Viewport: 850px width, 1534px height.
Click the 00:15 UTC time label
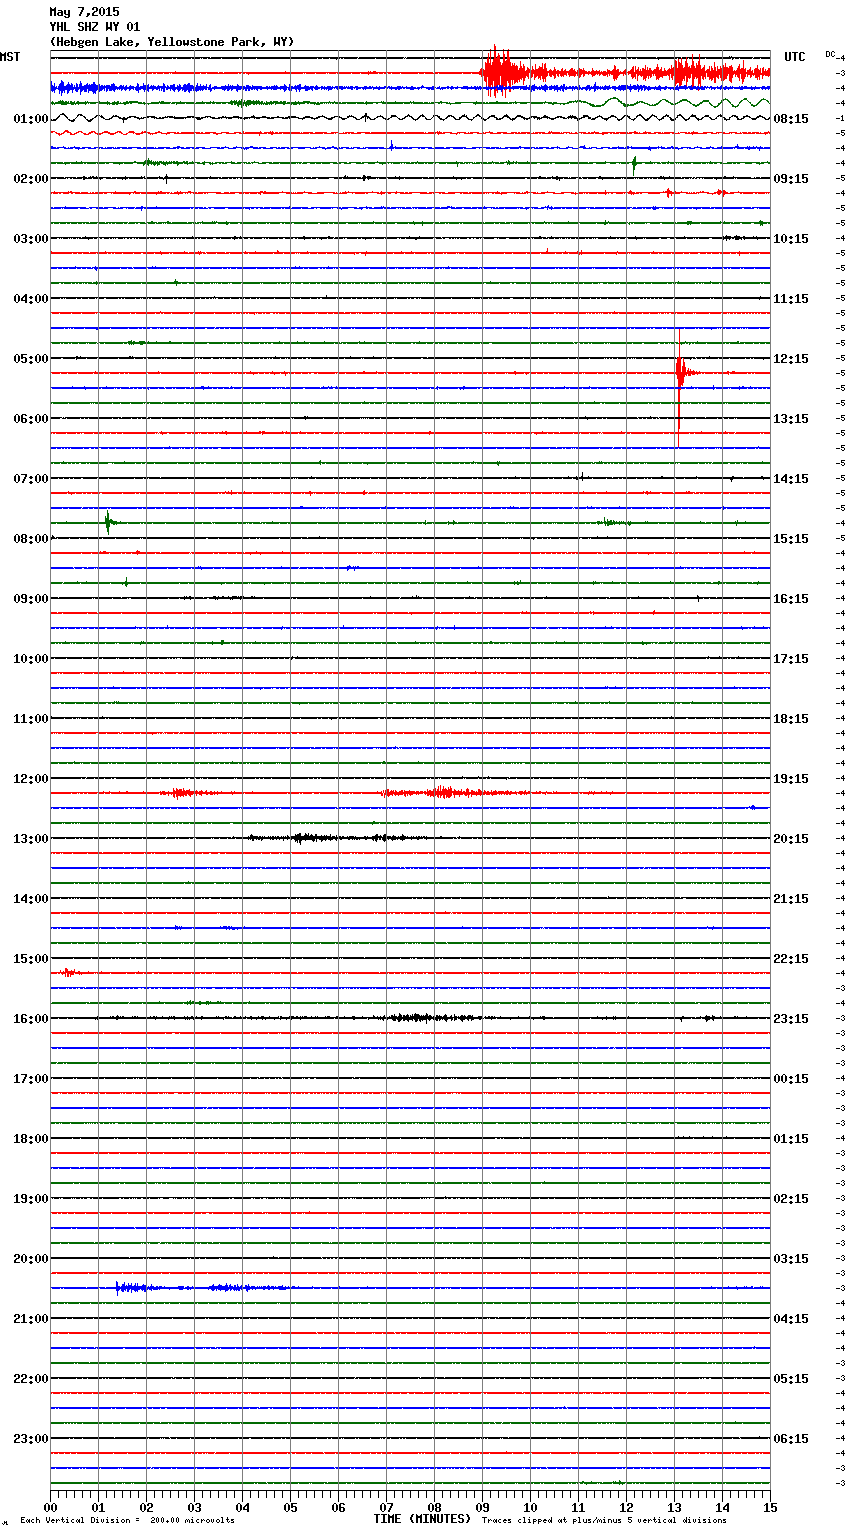pyautogui.click(x=791, y=1079)
